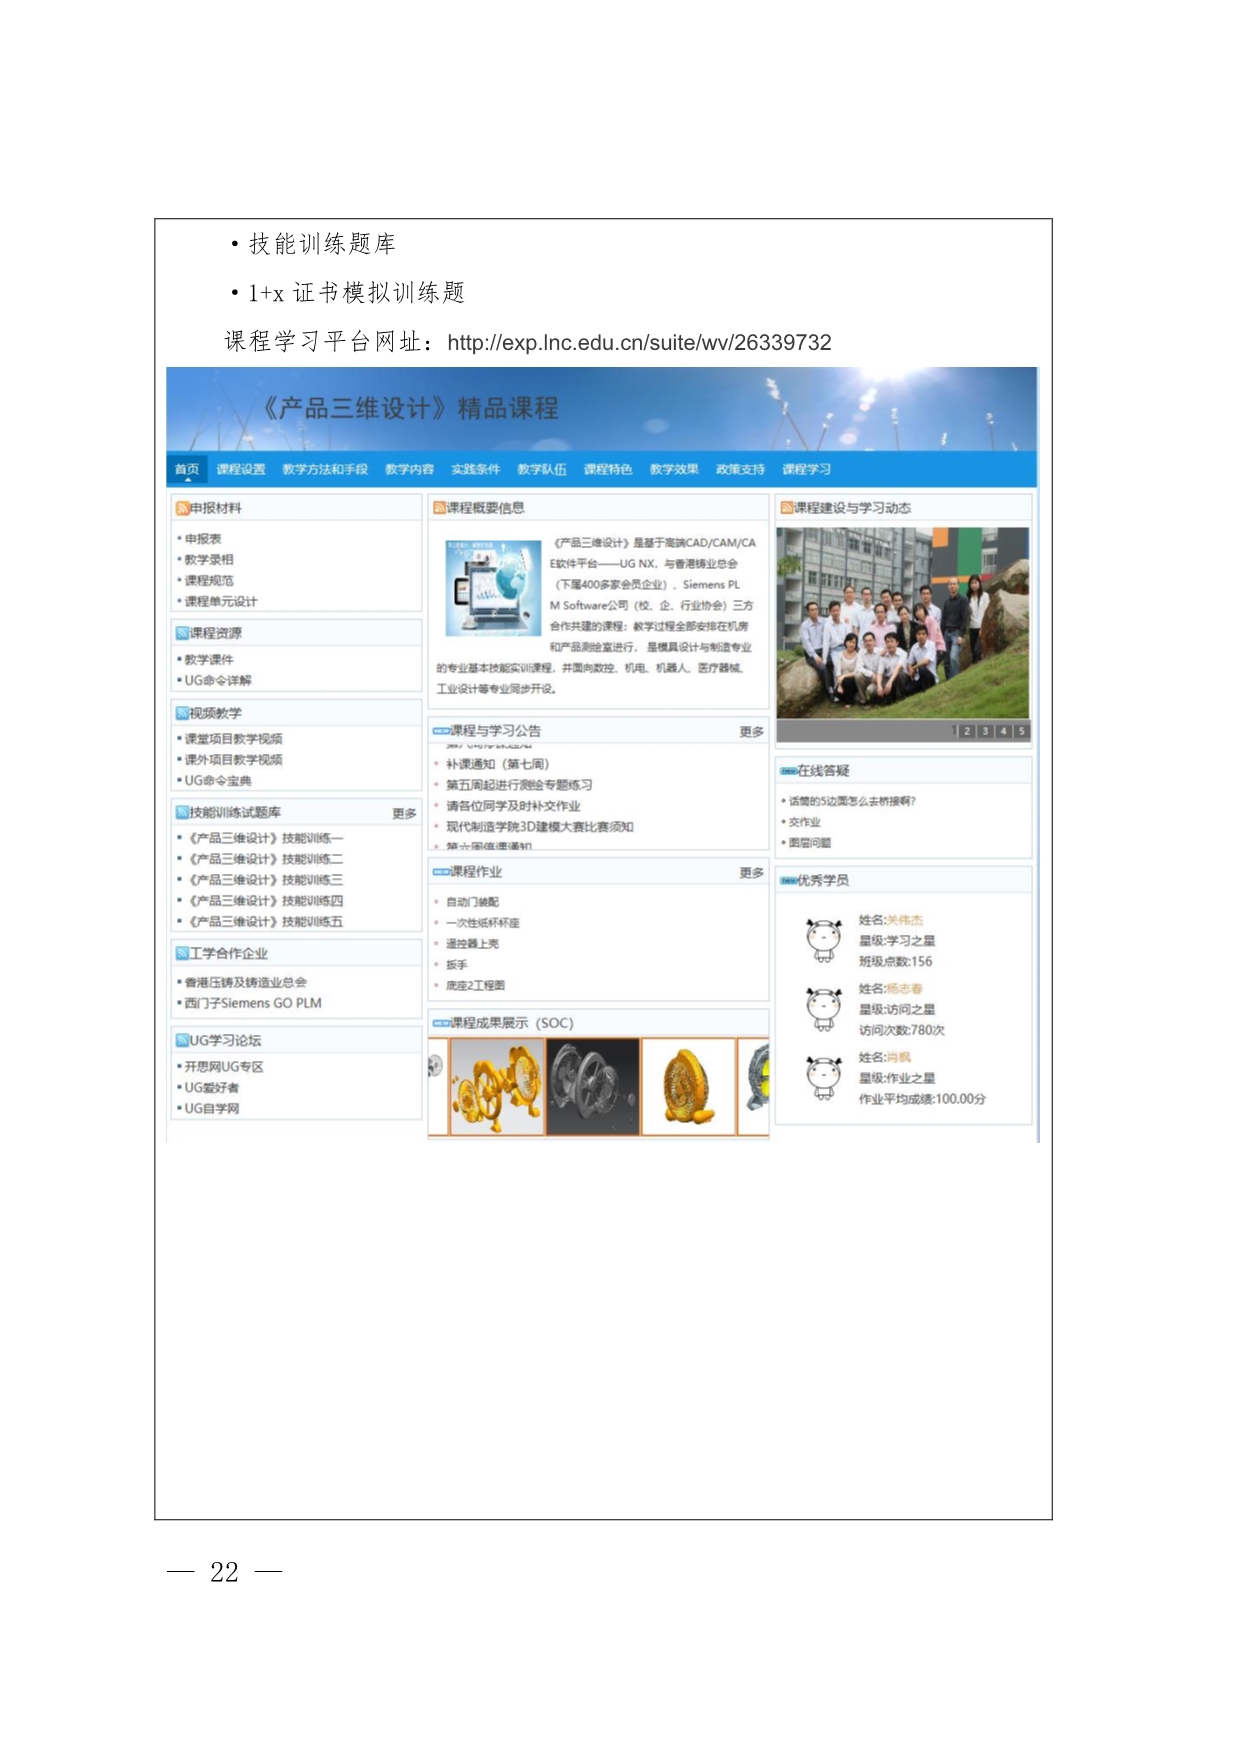
Task: Click 更多 in 课程作业 panel
Action: pos(751,873)
